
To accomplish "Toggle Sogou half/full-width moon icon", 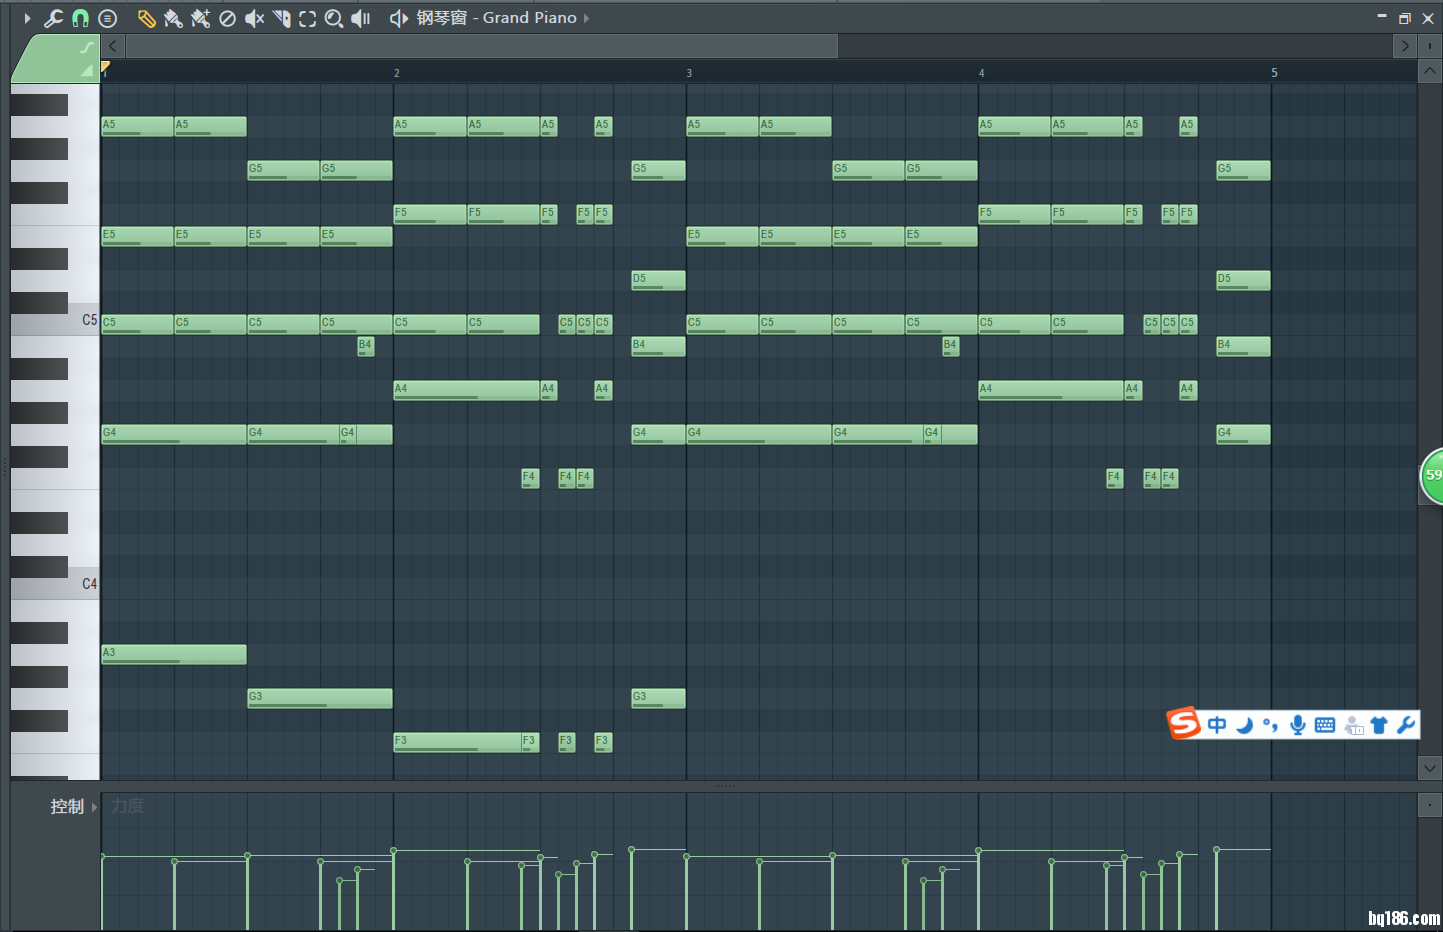I will click(1245, 725).
